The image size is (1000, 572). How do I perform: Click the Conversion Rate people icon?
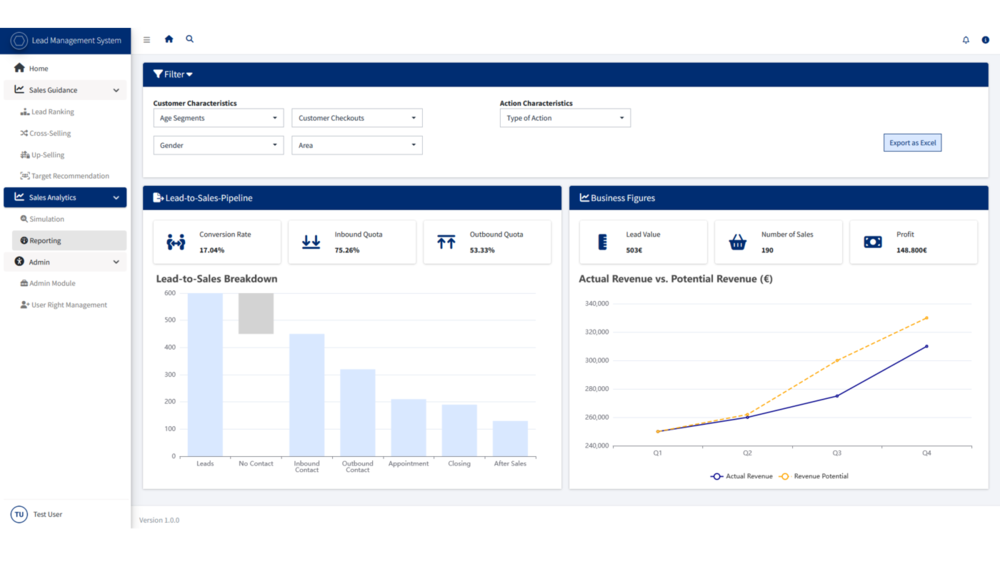pos(176,242)
